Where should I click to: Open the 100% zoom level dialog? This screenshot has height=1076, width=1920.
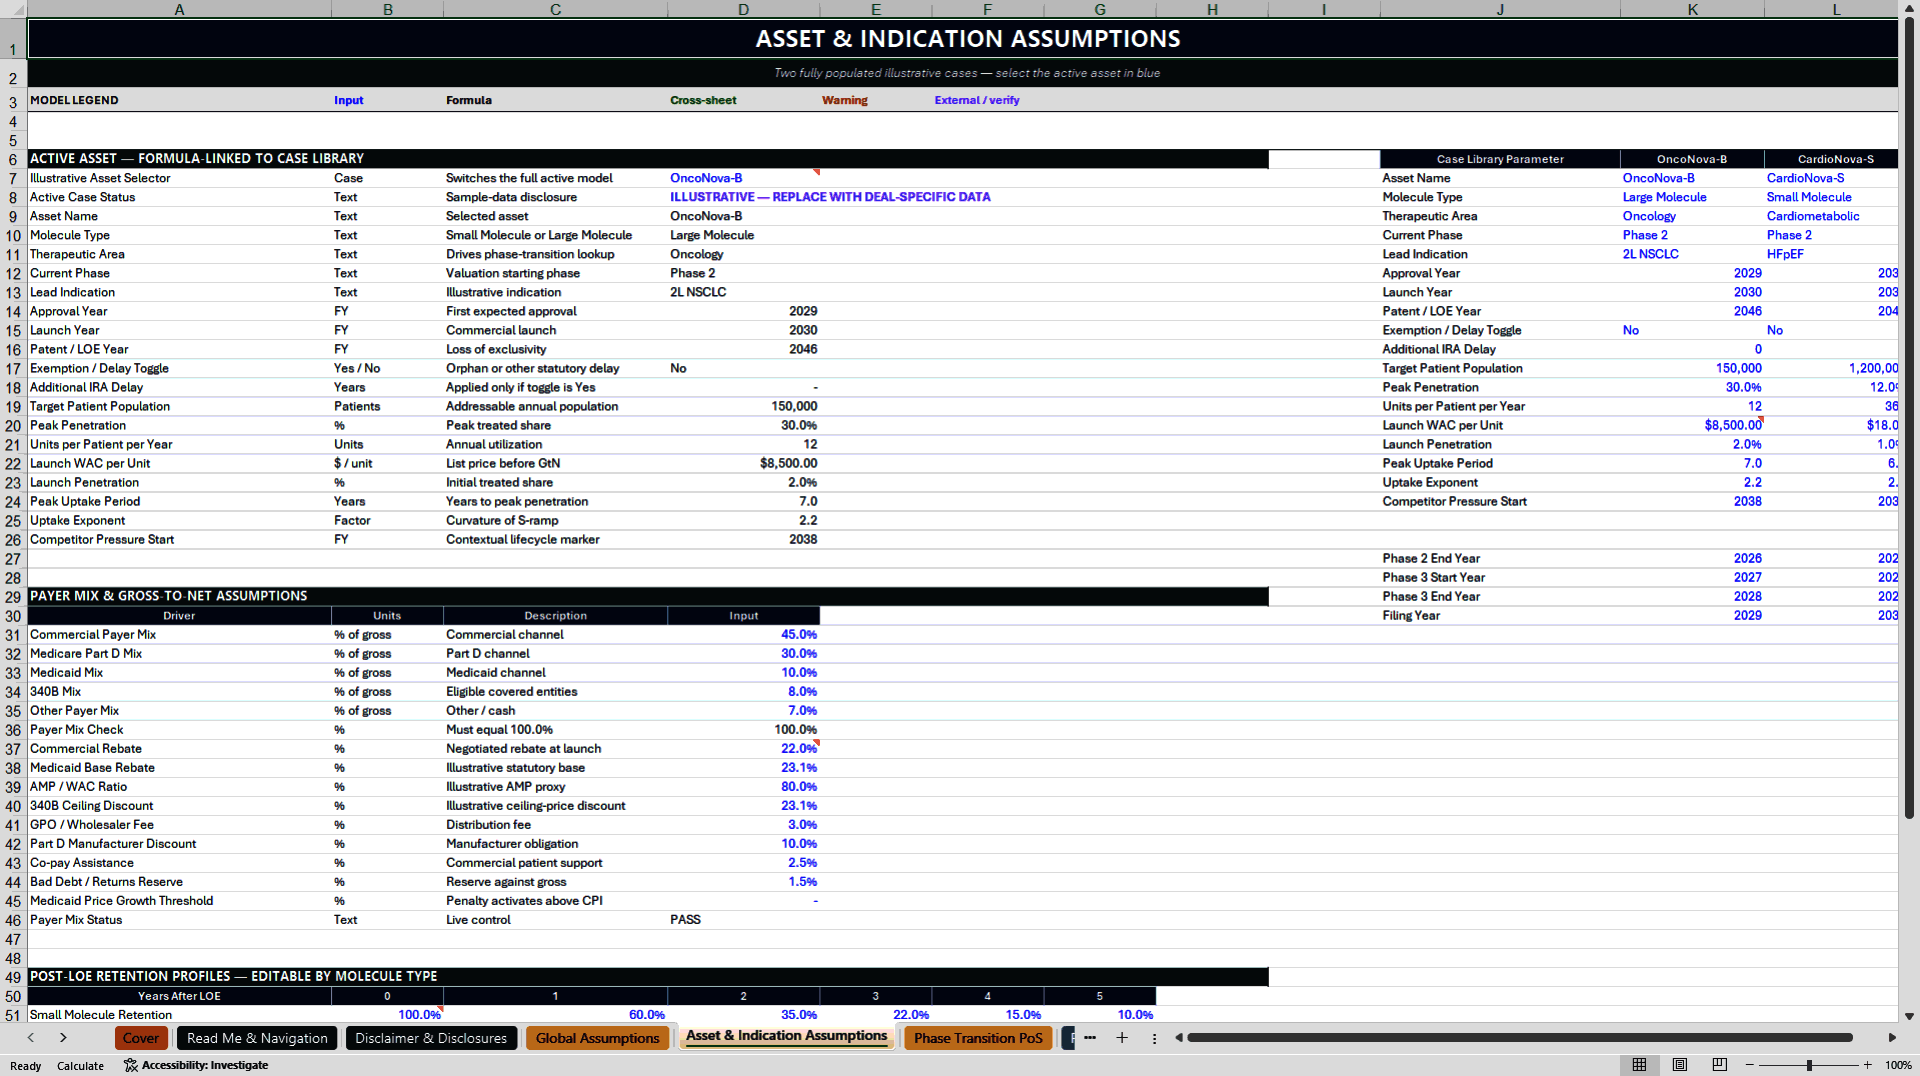click(x=1898, y=1065)
